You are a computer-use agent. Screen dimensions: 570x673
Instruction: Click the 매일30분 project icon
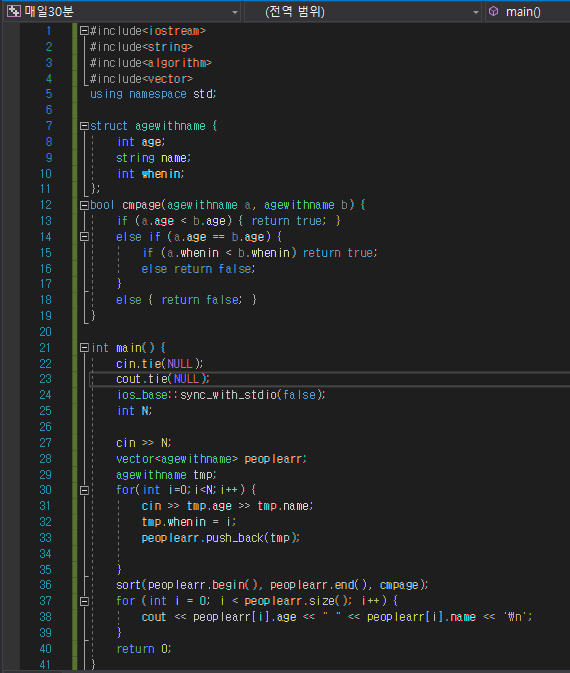(14, 11)
